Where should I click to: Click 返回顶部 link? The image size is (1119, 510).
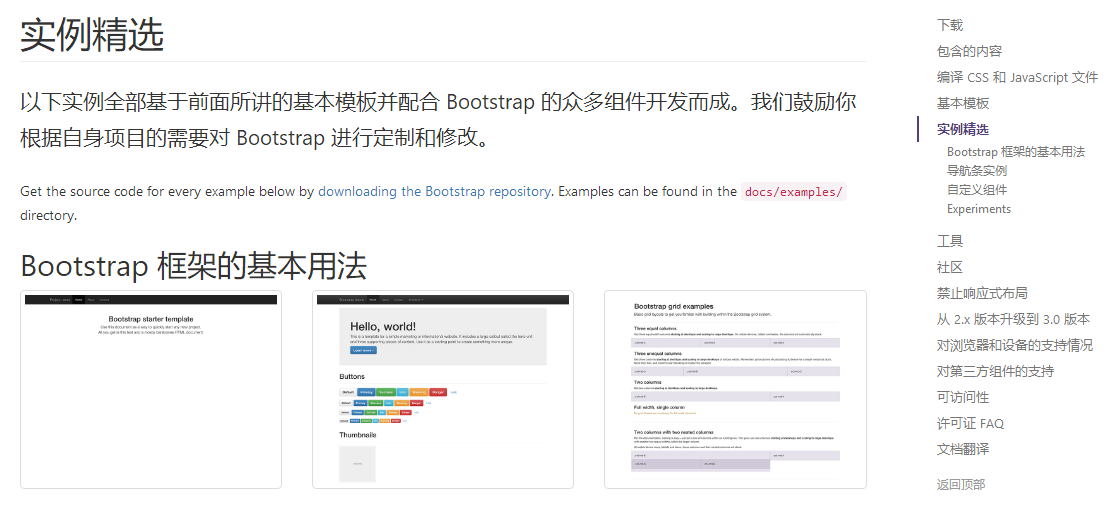pos(961,484)
